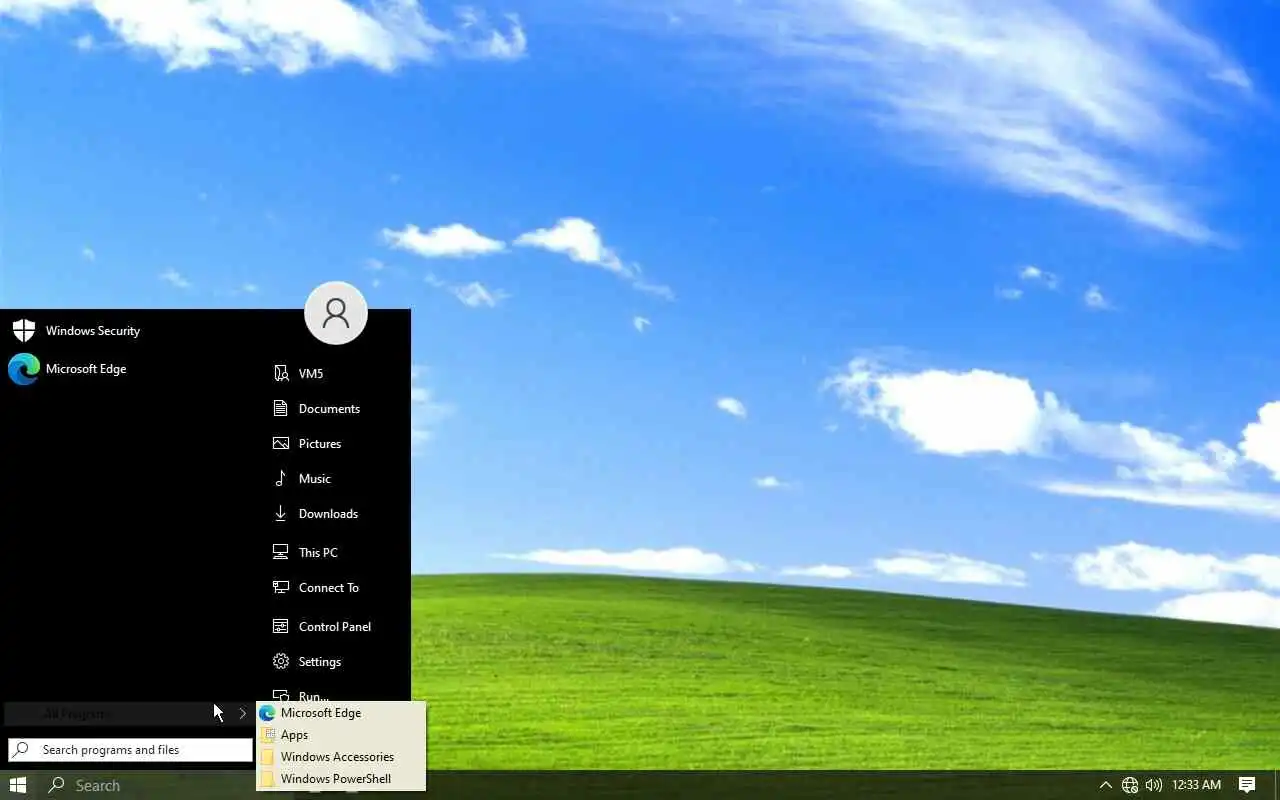
Task: Open the volume control speaker icon
Action: pyautogui.click(x=1154, y=785)
